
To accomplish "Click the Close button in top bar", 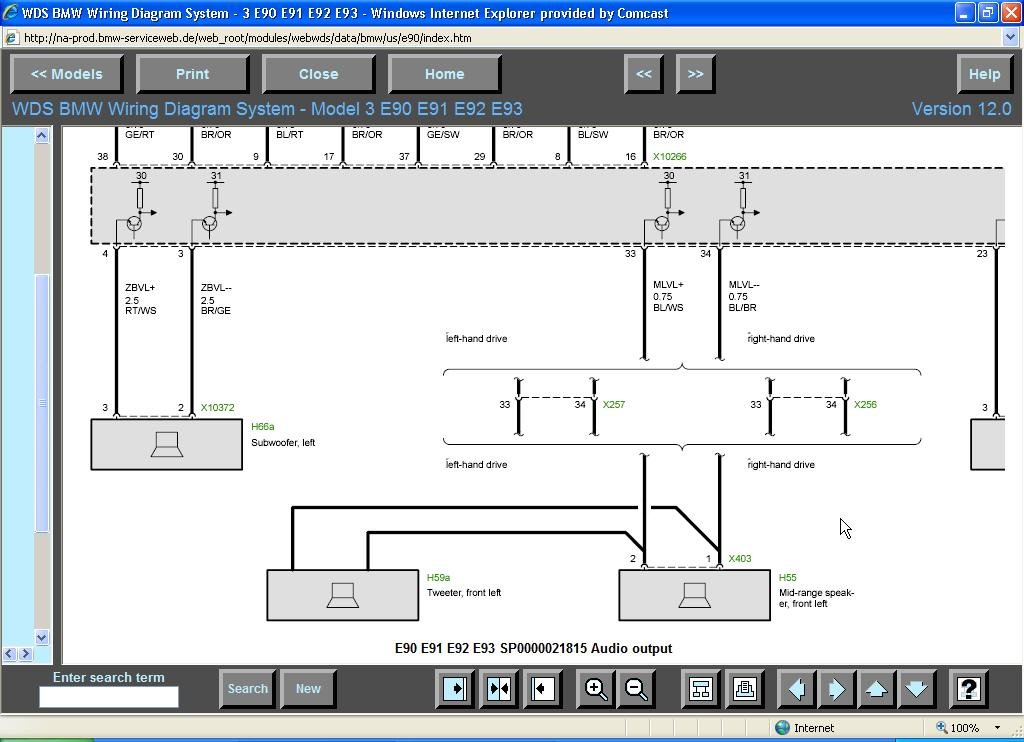I will [319, 74].
